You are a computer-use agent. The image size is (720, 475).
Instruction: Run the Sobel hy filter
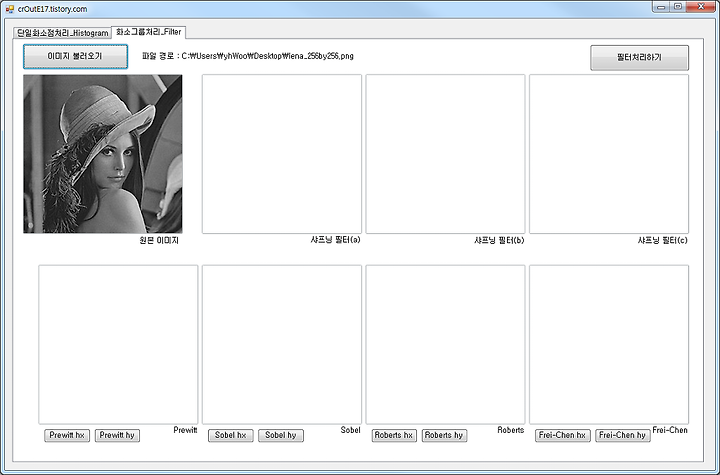(x=281, y=435)
